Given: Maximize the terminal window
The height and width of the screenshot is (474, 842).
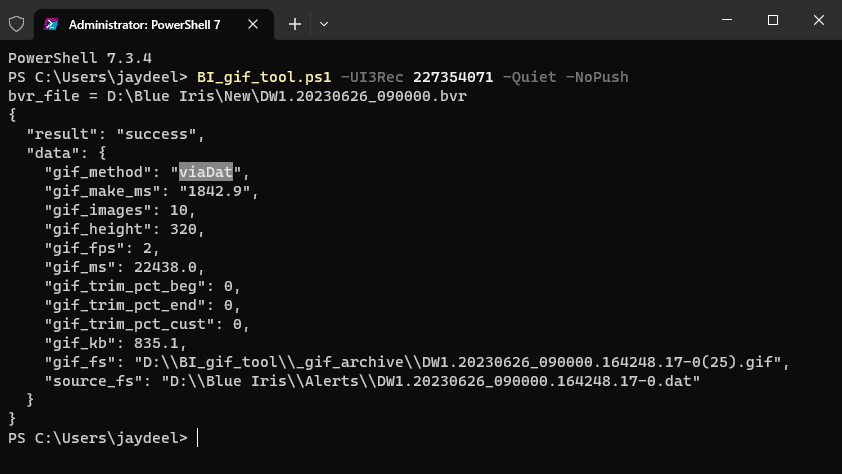Looking at the screenshot, I should (773, 20).
